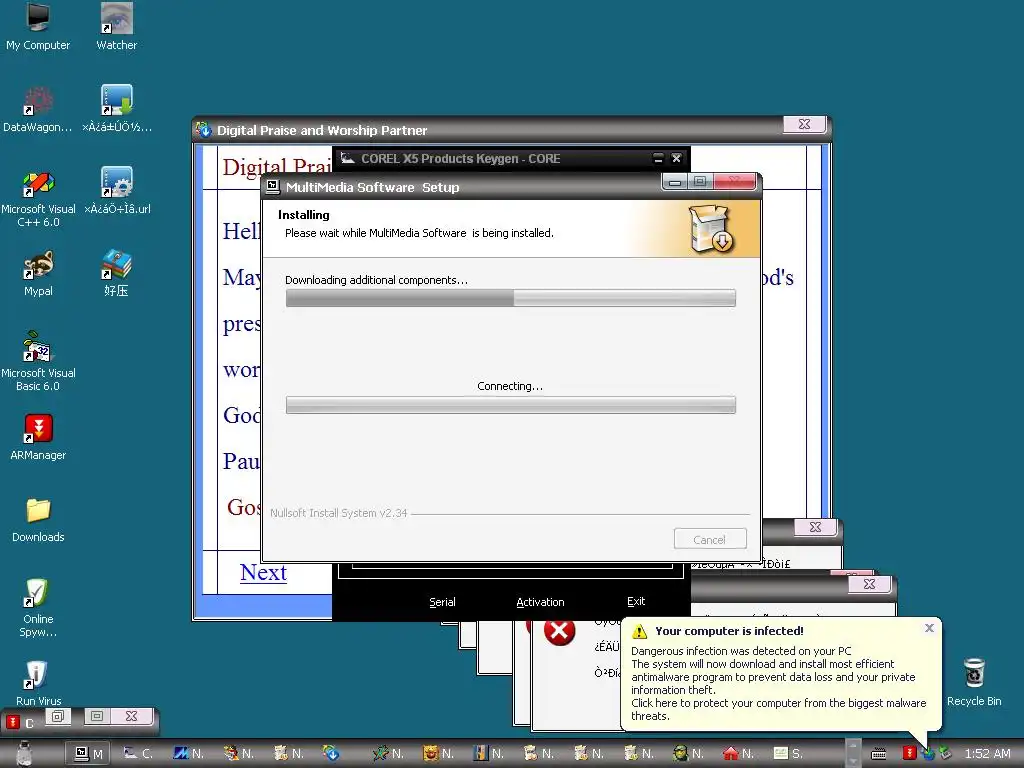Click the yellow warning icon in infection balloon
The height and width of the screenshot is (768, 1024).
(x=639, y=632)
